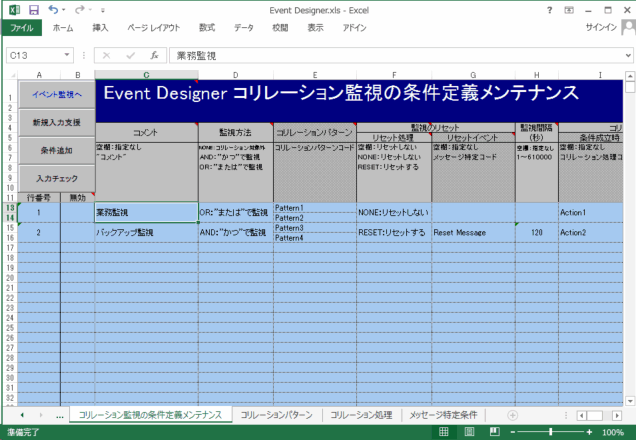The width and height of the screenshot is (636, 440).
Task: Click the formula bar Enter checkmark icon
Action: 130,55
